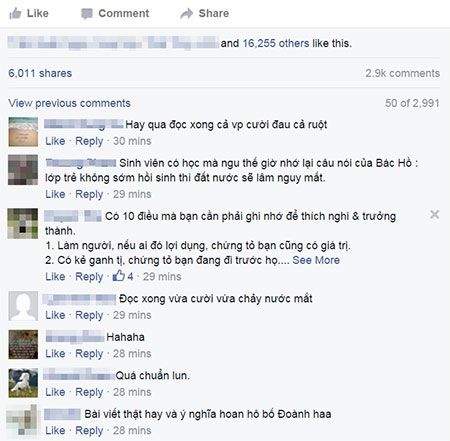Reply to the 'Bài viết thật hay' comment
The height and width of the screenshot is (441, 450).
[89, 431]
